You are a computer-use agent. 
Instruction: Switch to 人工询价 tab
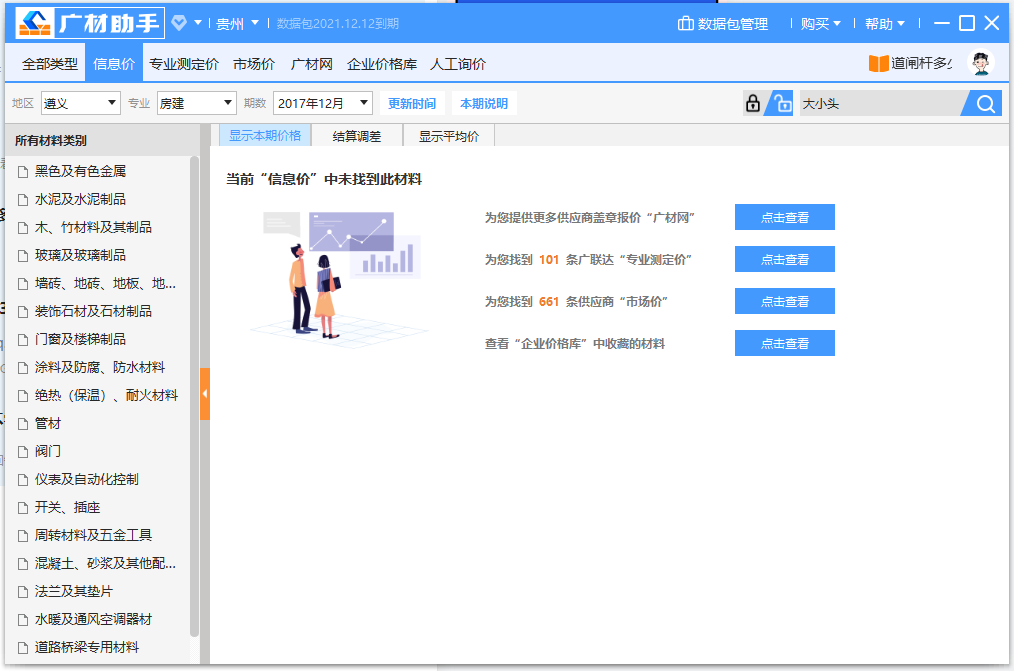click(x=458, y=64)
